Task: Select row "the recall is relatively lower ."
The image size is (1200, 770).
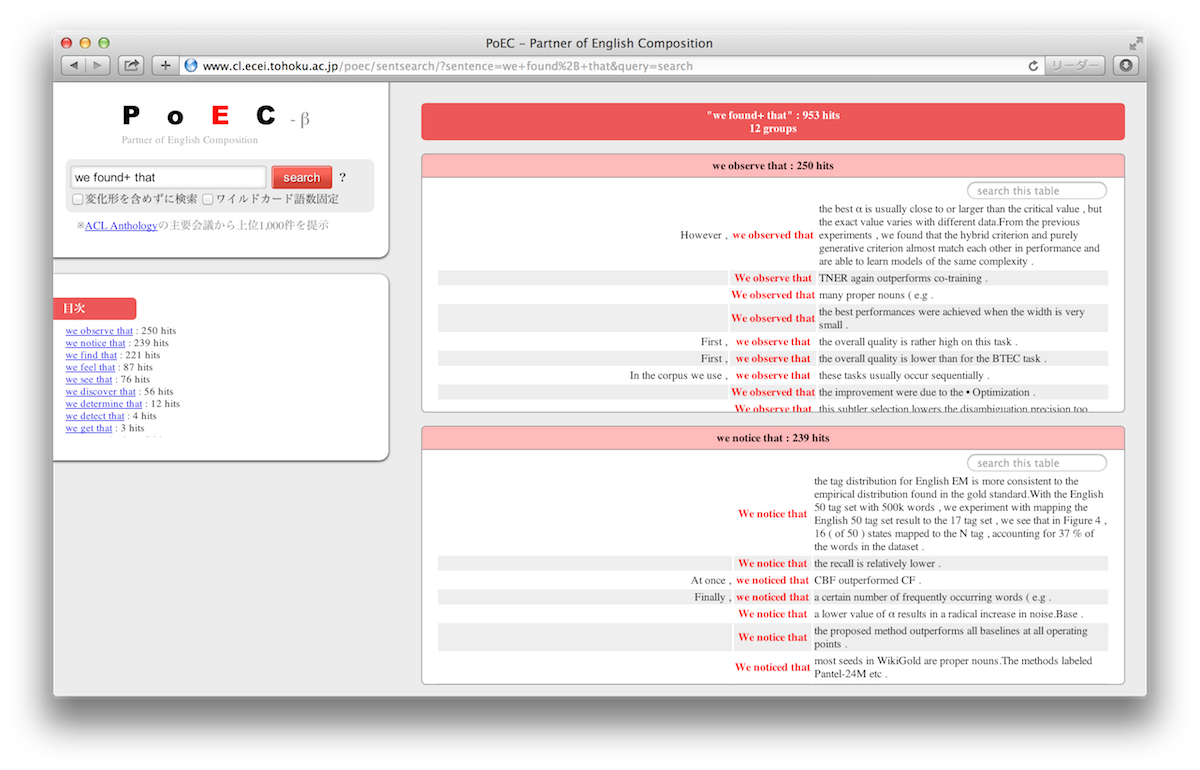Action: pyautogui.click(x=773, y=563)
